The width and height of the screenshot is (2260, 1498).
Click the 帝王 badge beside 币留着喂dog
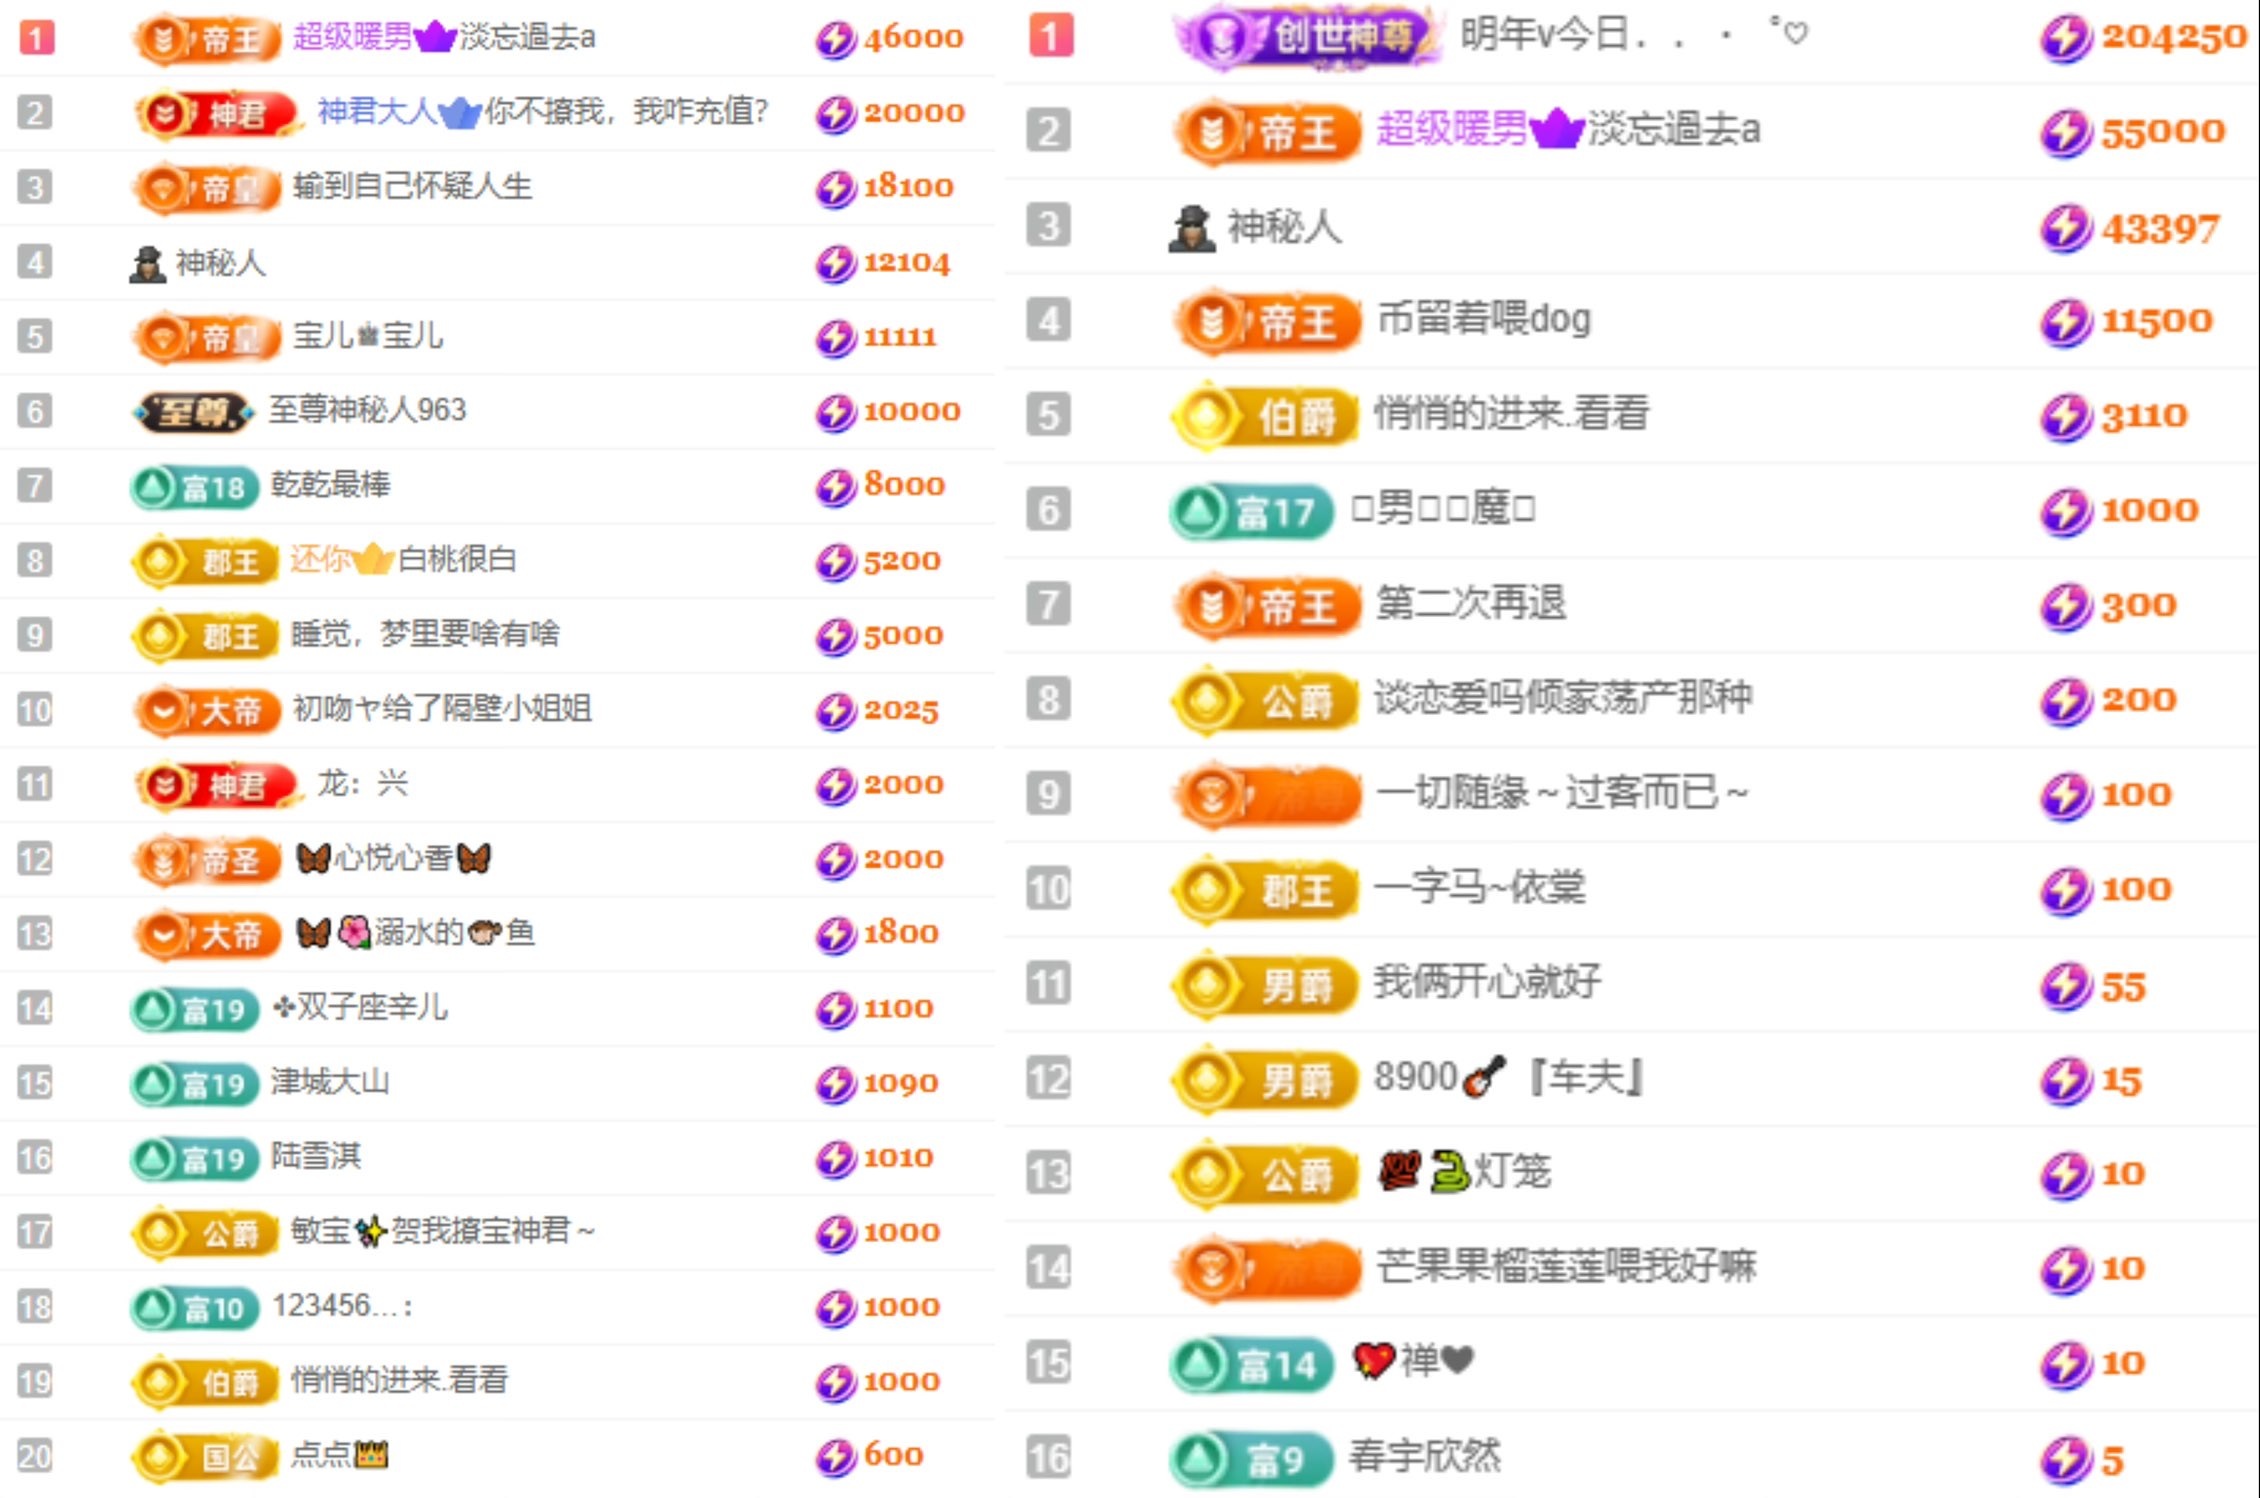coord(1267,323)
